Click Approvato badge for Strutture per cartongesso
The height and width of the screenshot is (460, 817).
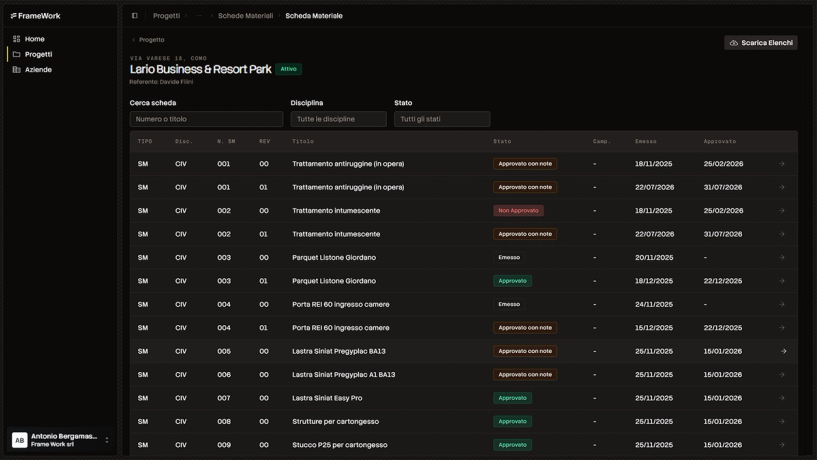coord(512,421)
